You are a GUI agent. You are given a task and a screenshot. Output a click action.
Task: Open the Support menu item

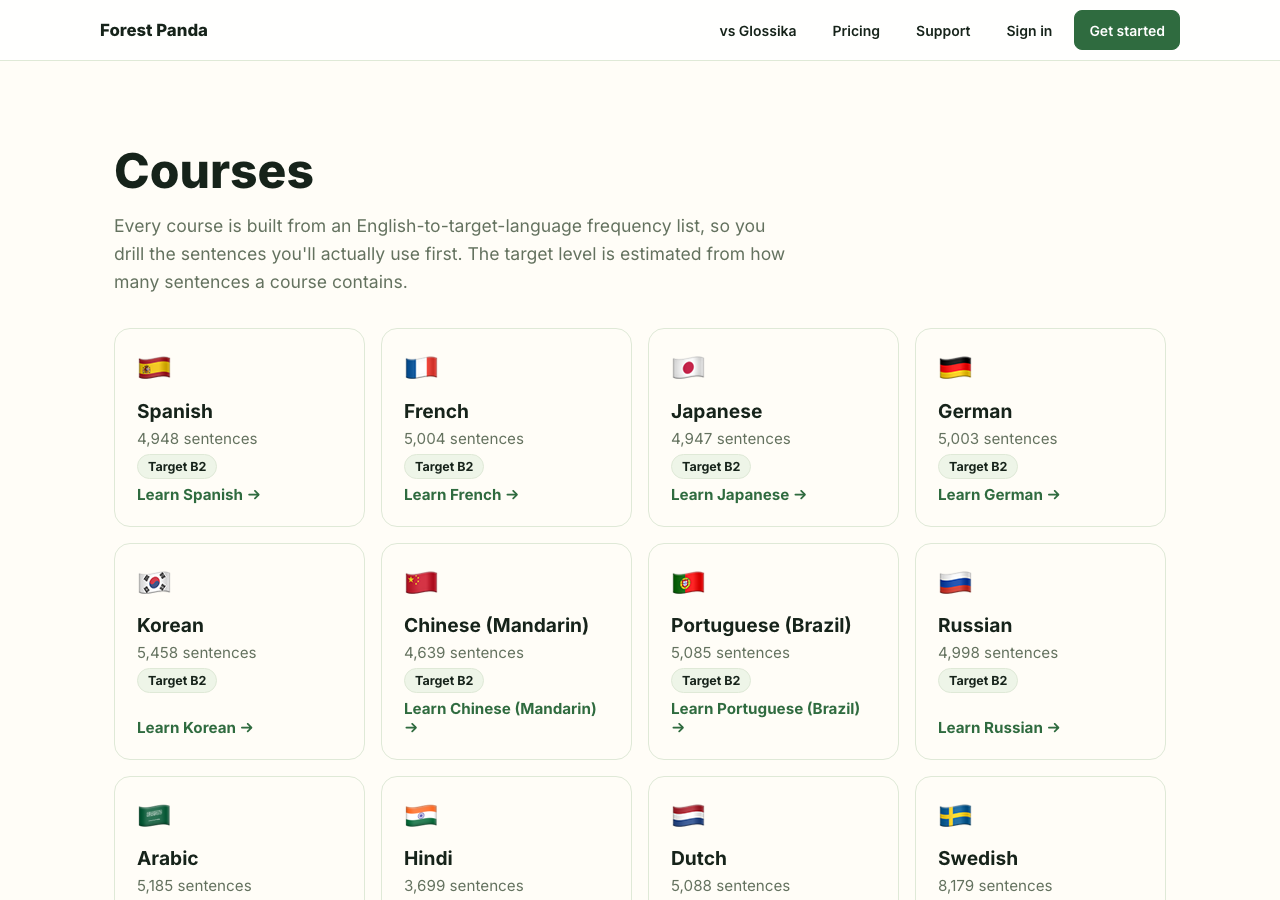pos(943,31)
